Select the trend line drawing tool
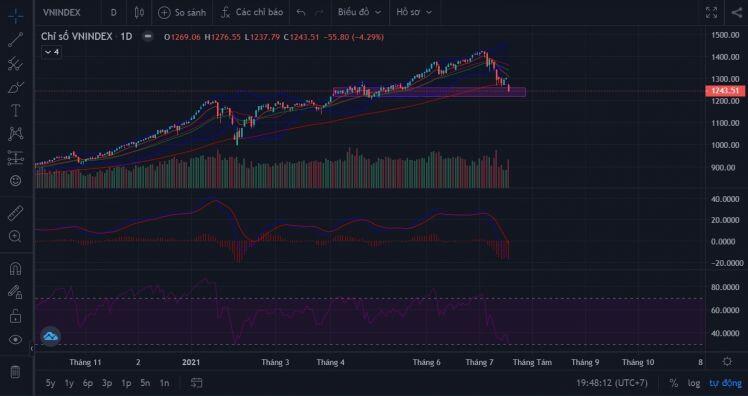748x396 pixels. point(15,40)
